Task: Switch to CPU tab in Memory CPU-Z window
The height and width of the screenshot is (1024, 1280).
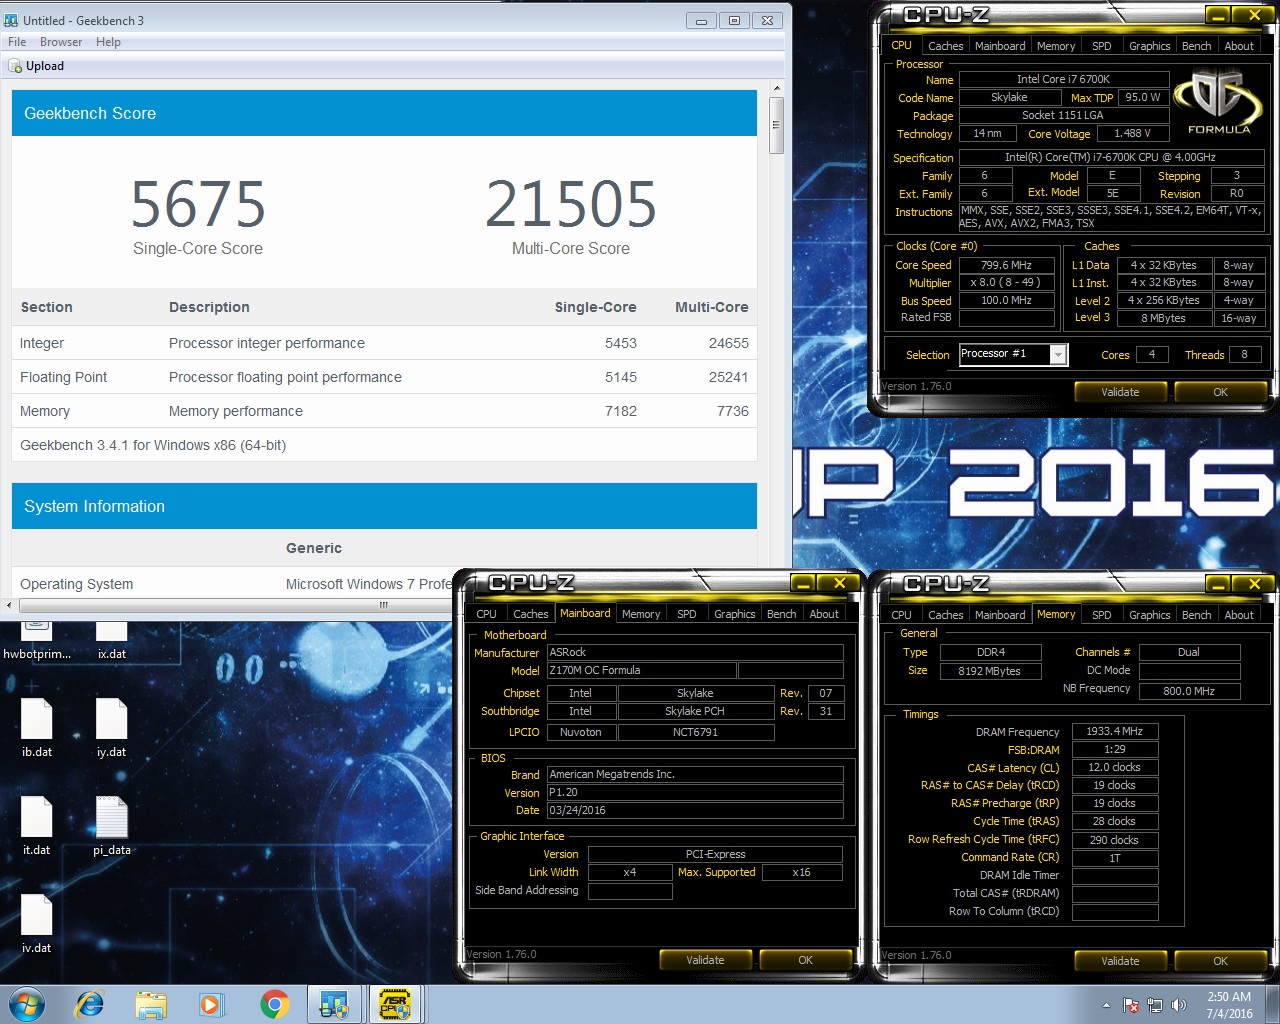Action: click(901, 615)
